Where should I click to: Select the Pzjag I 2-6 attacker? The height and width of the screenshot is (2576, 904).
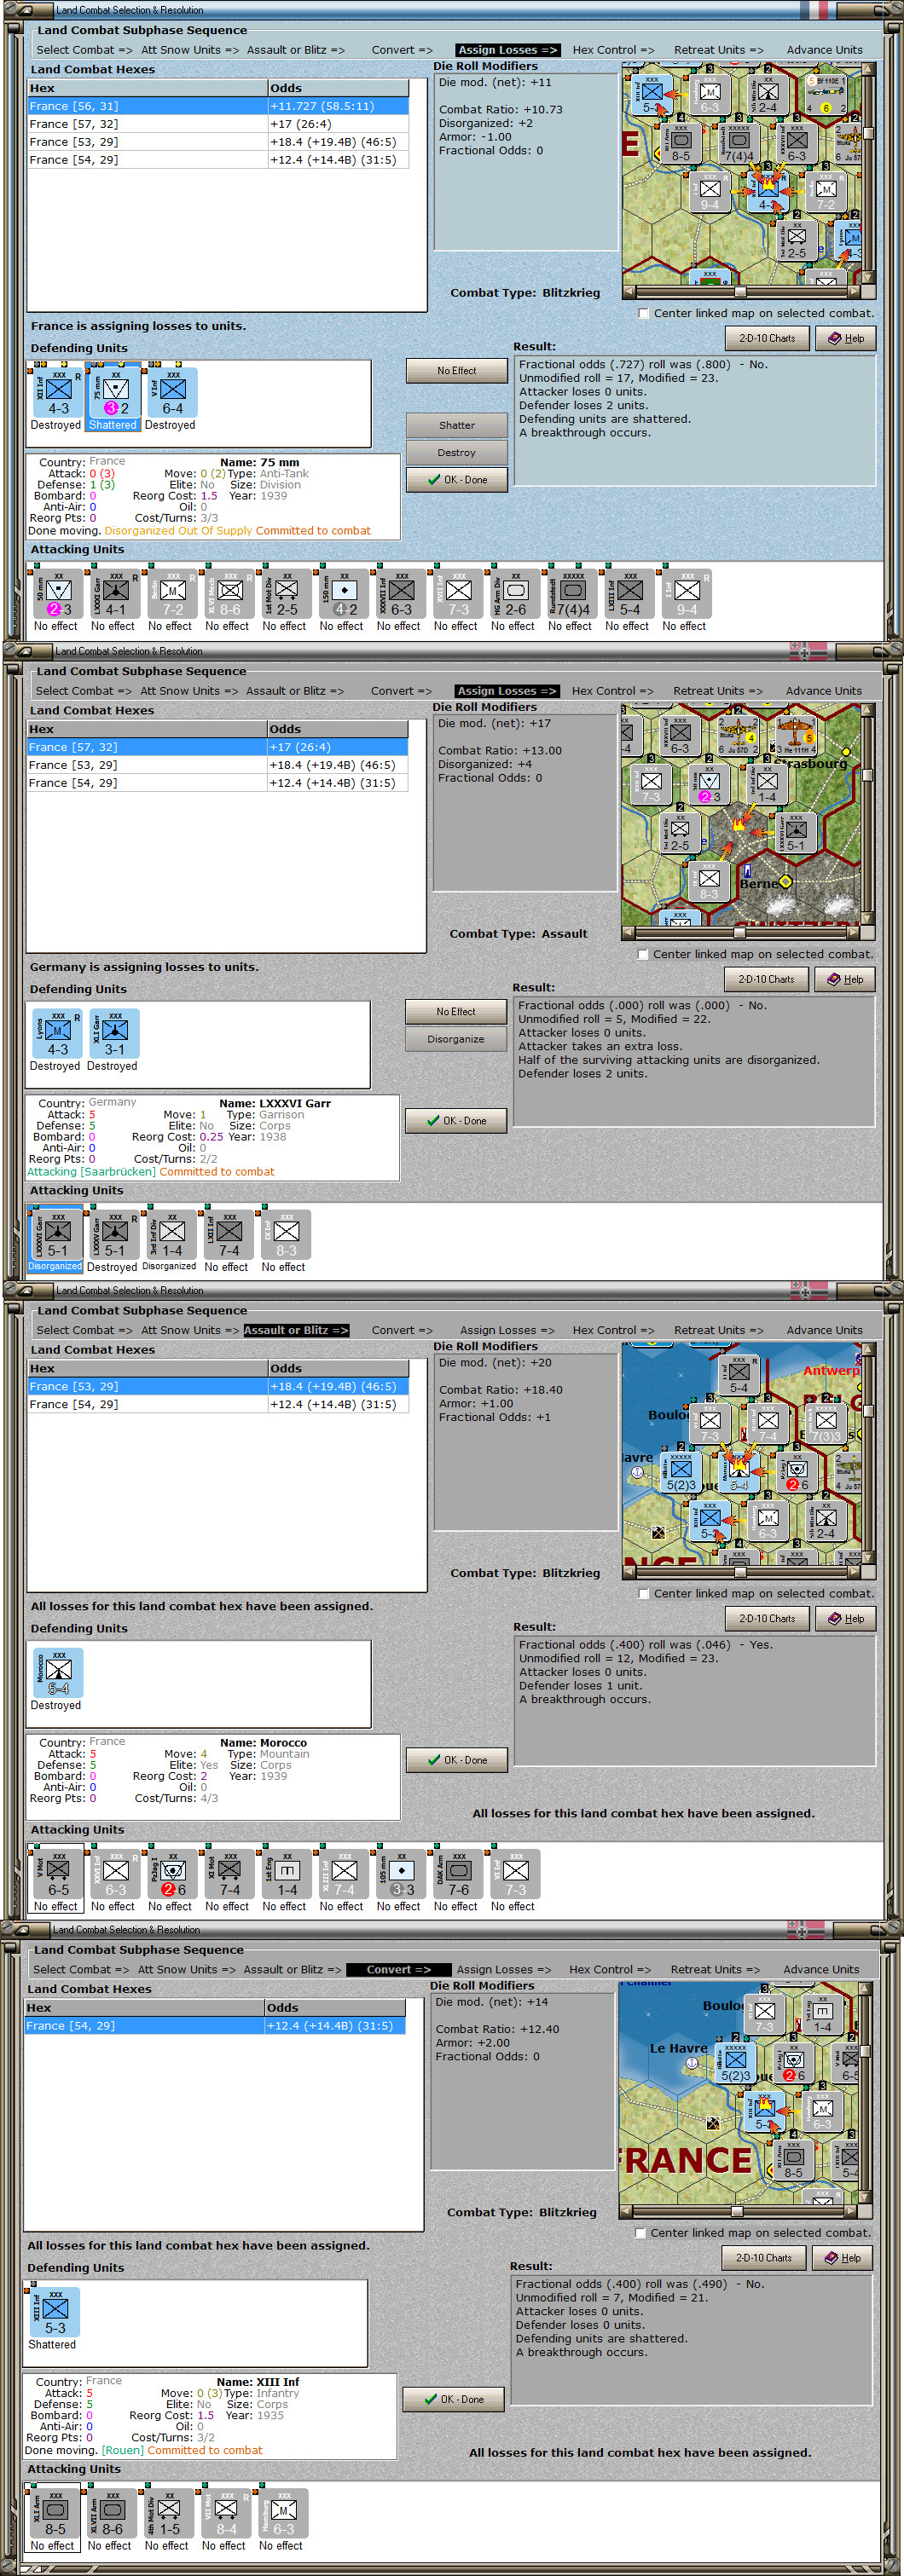[x=173, y=1875]
